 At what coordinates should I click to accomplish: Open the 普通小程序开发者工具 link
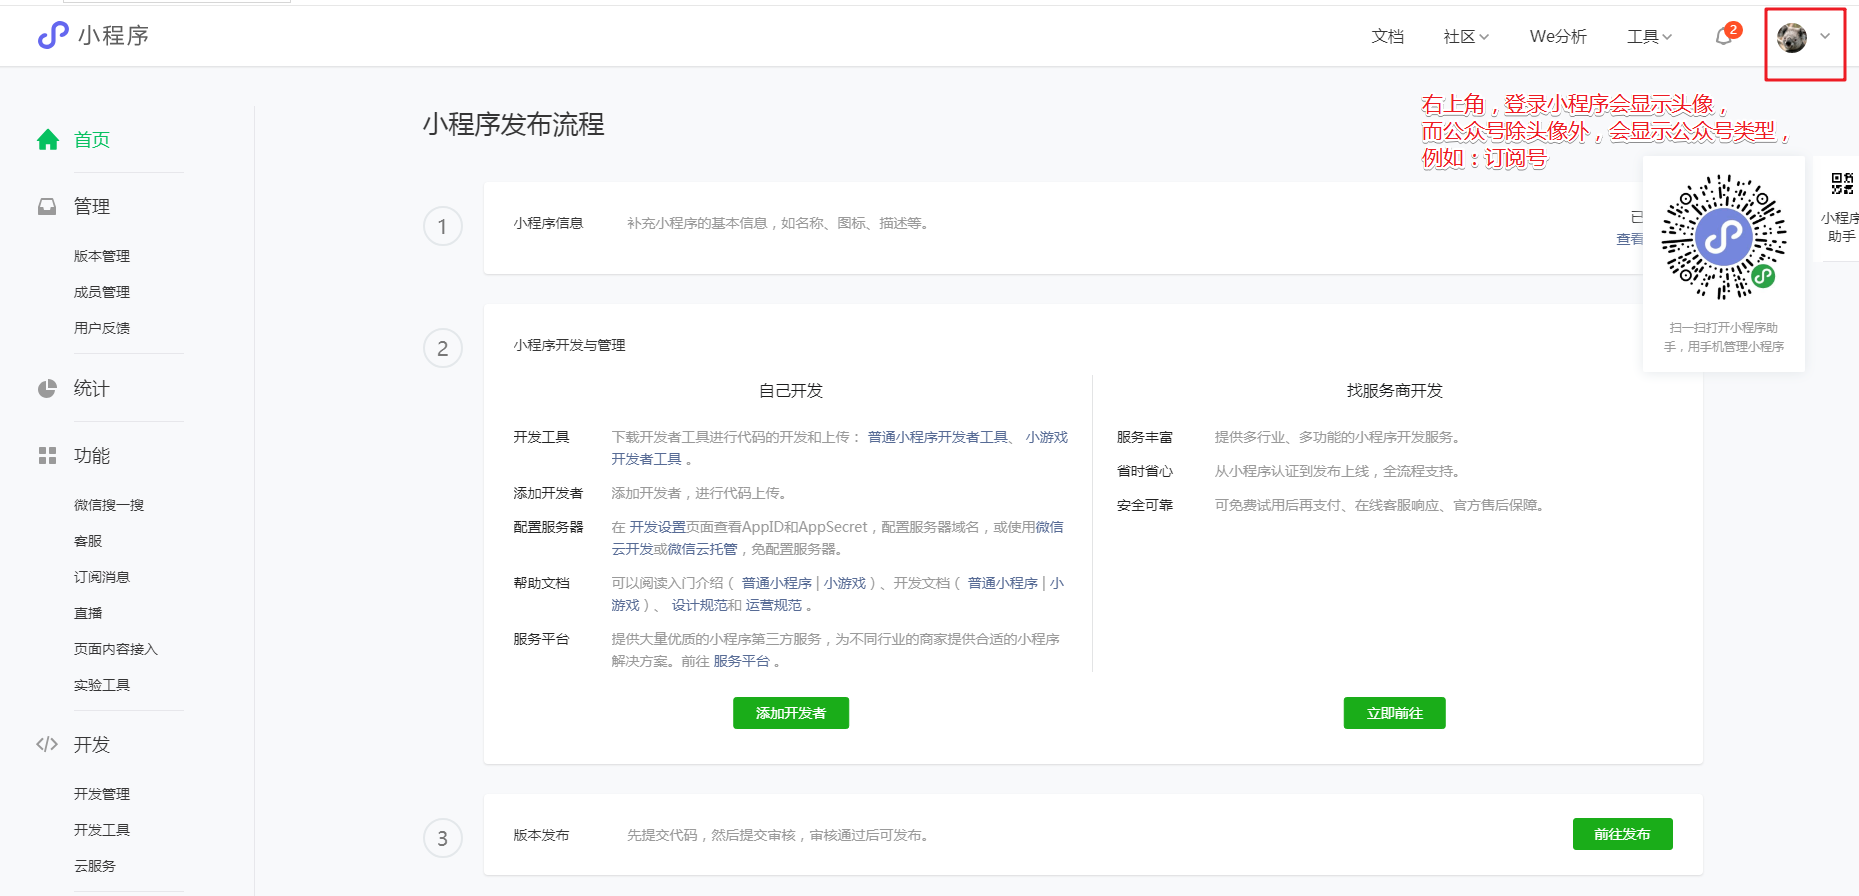pyautogui.click(x=938, y=437)
